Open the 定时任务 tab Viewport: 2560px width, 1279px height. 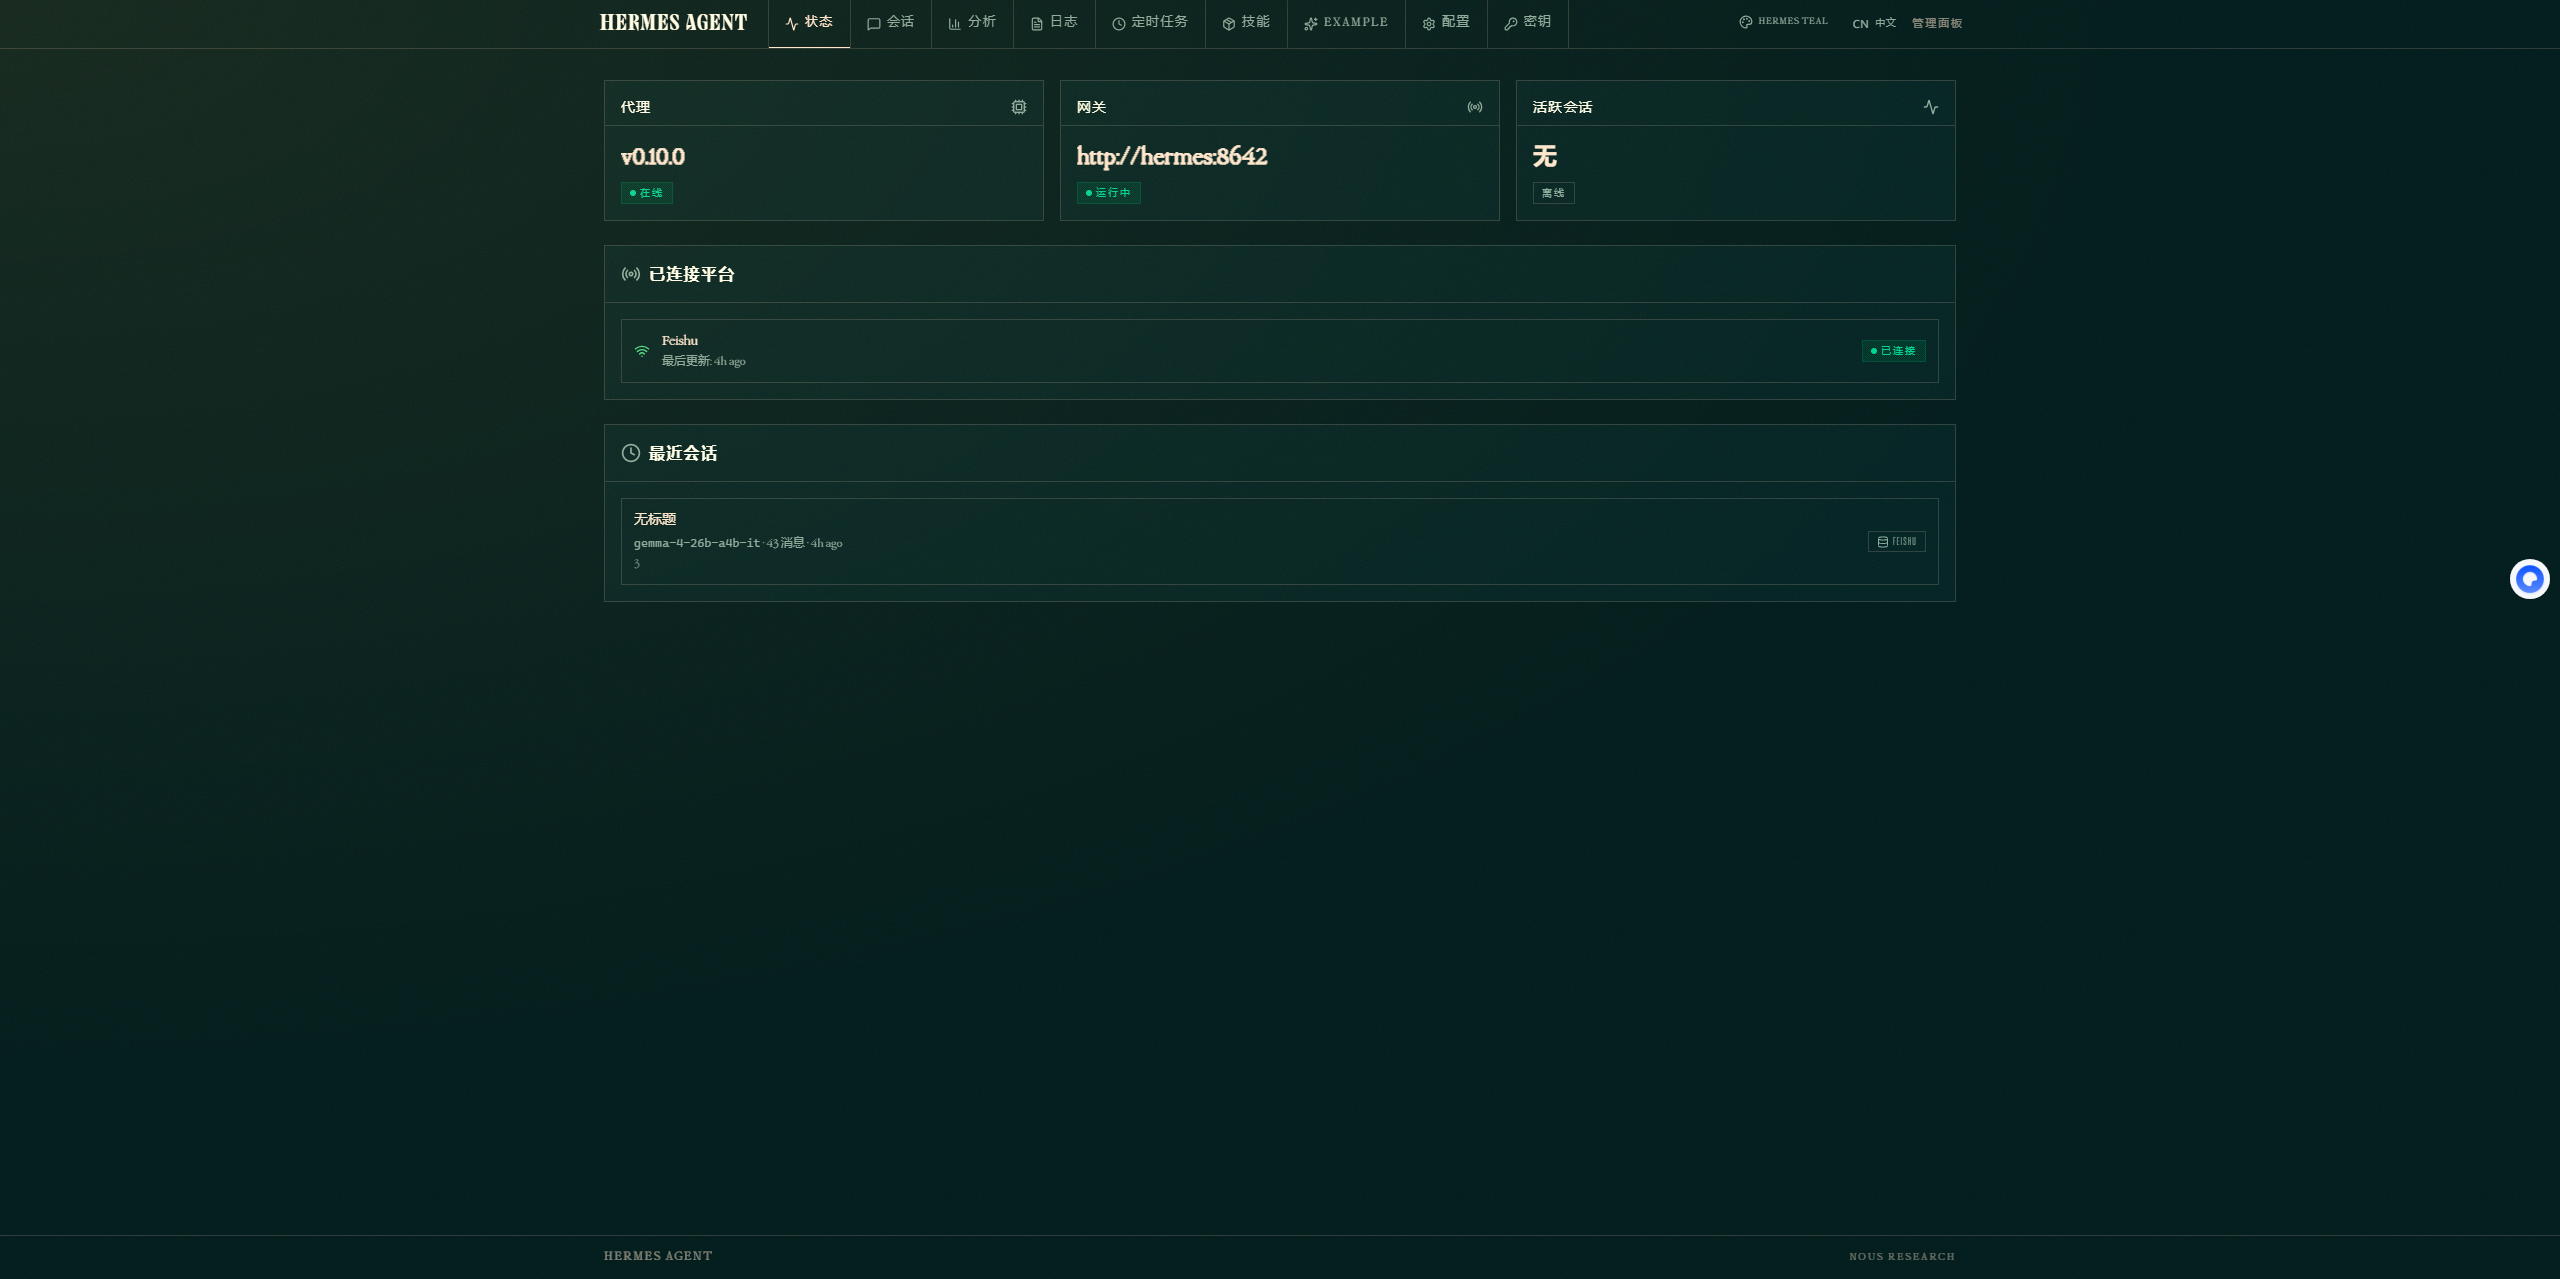pos(1150,22)
